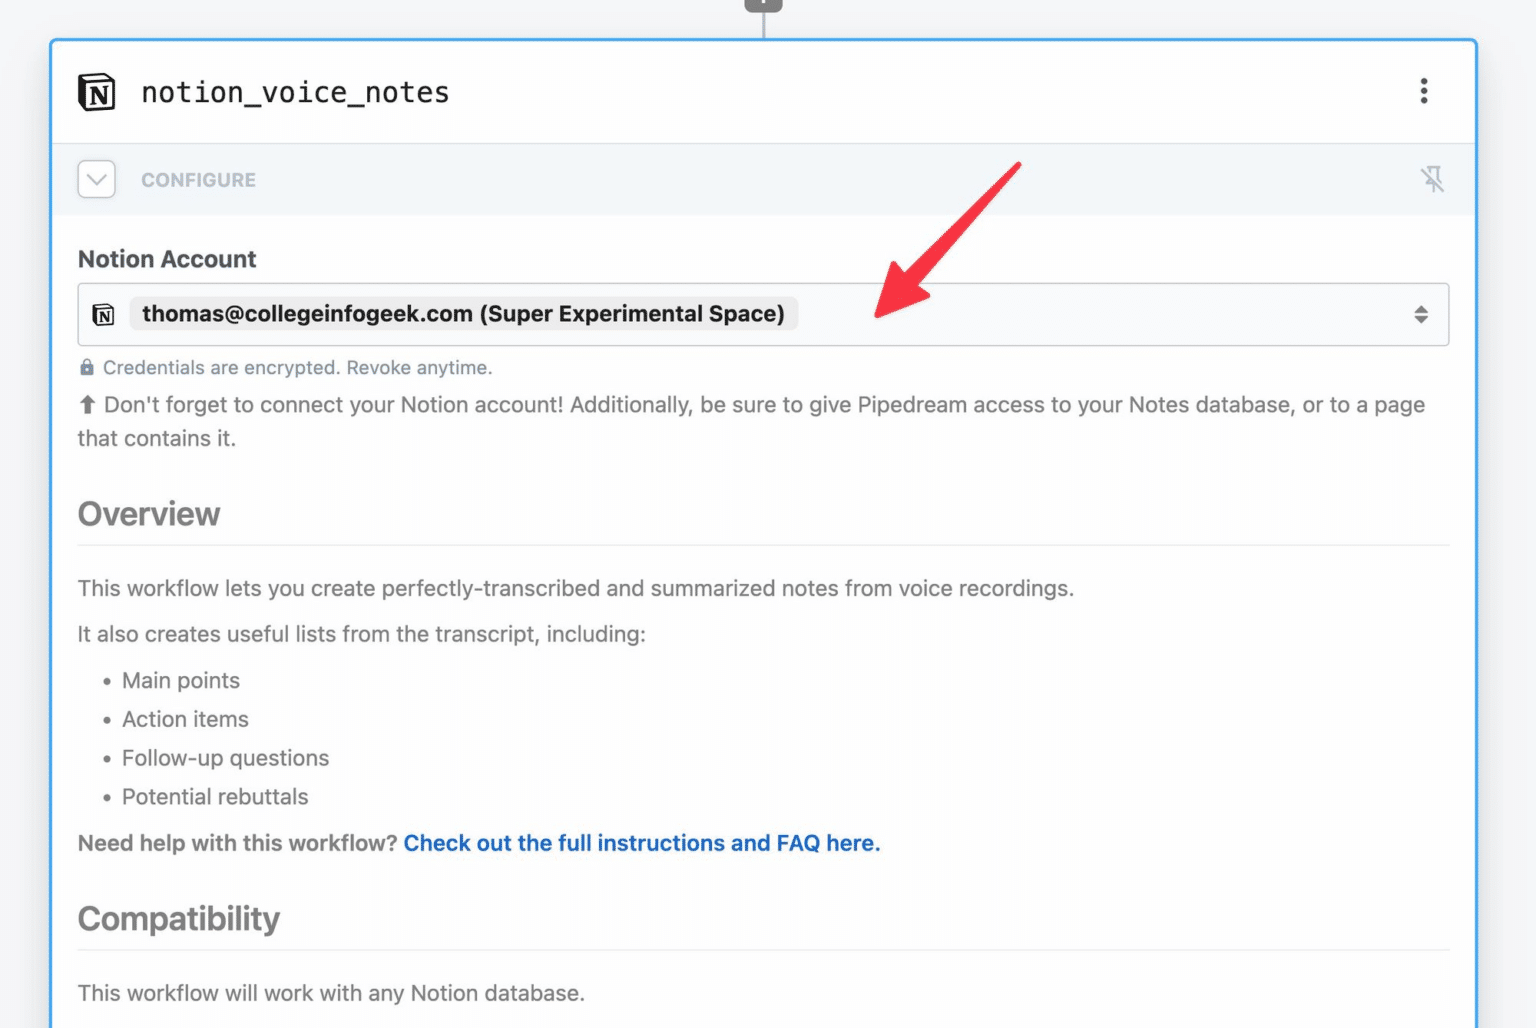Click the lock icon next to the credentials notice
The height and width of the screenshot is (1028, 1536).
point(87,367)
